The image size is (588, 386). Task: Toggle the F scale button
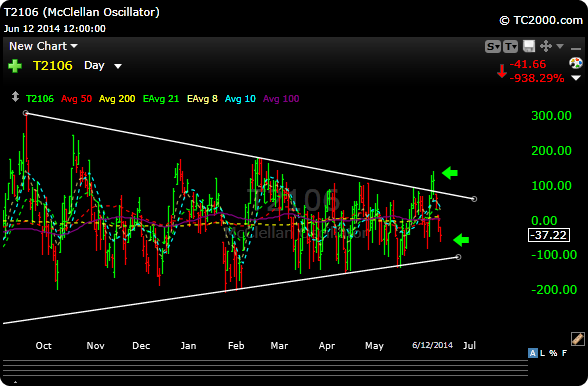564,353
